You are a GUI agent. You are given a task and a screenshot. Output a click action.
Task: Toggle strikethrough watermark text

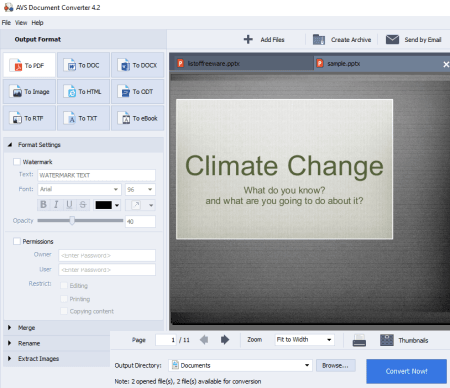pos(83,204)
